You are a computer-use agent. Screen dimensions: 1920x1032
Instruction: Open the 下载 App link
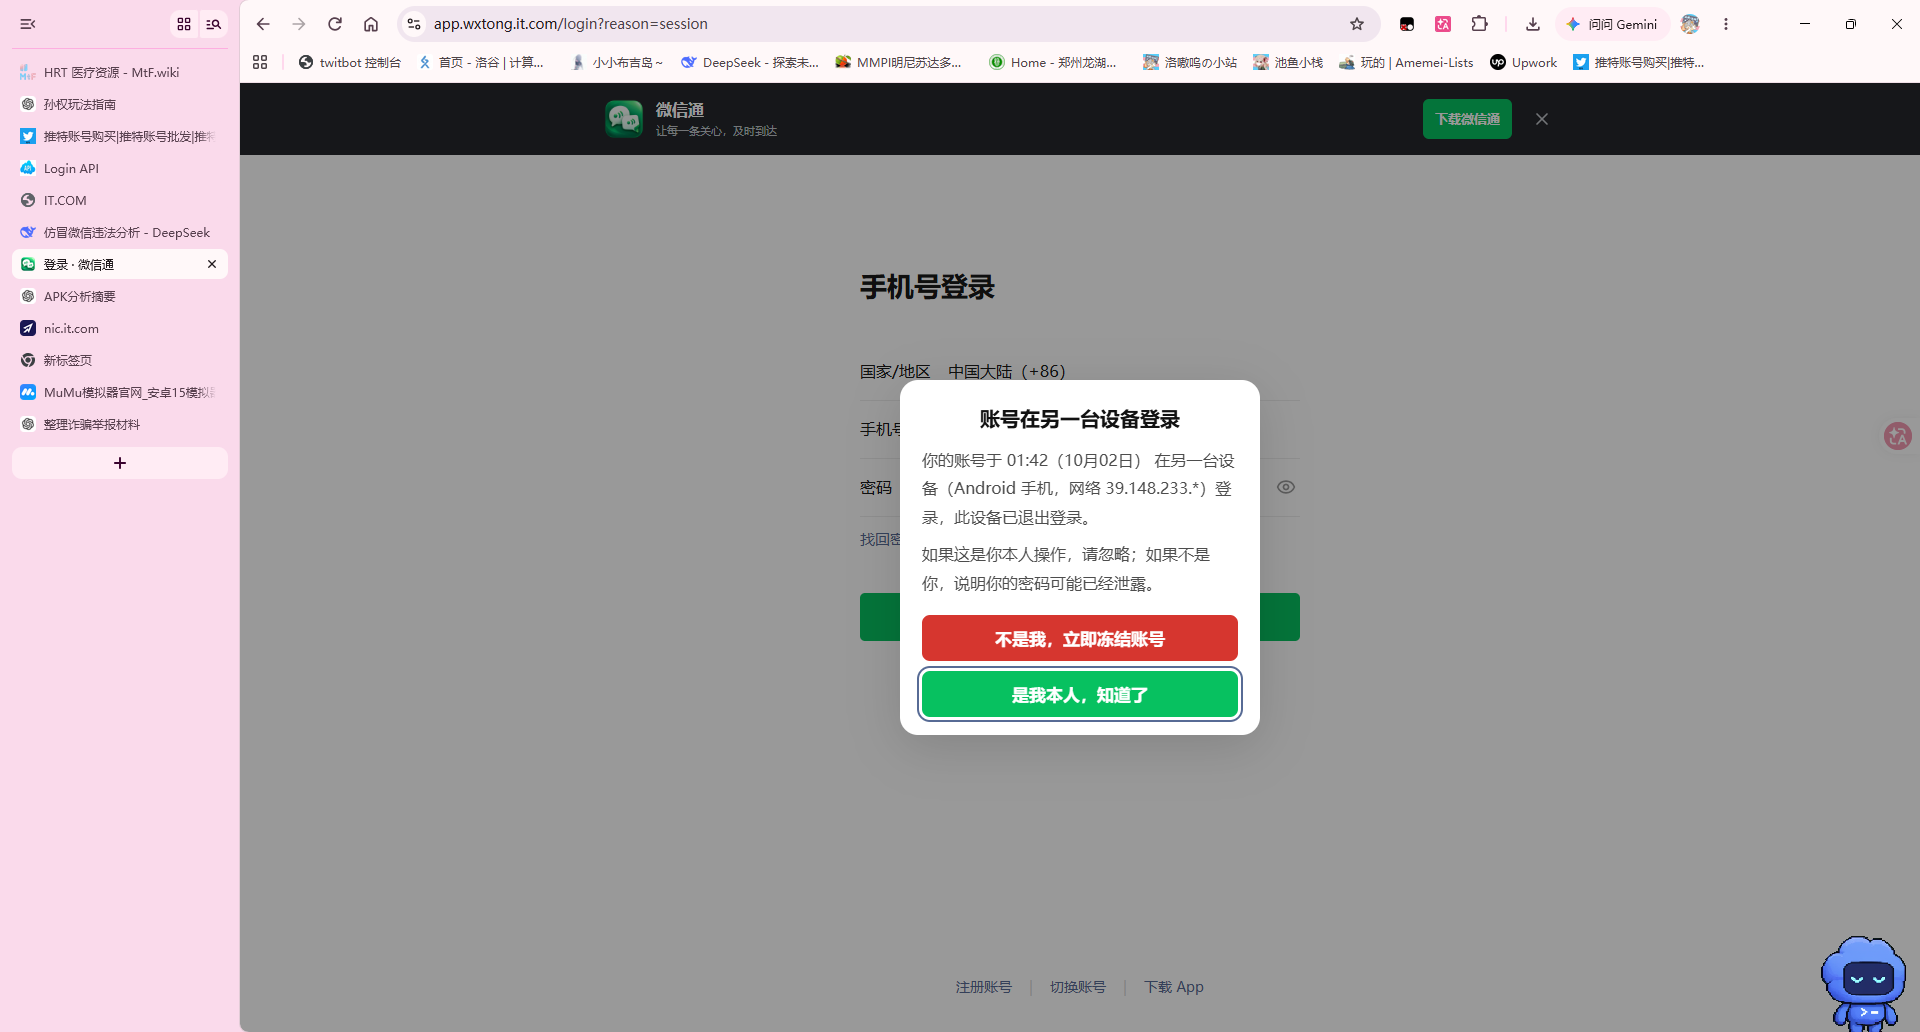(1174, 987)
